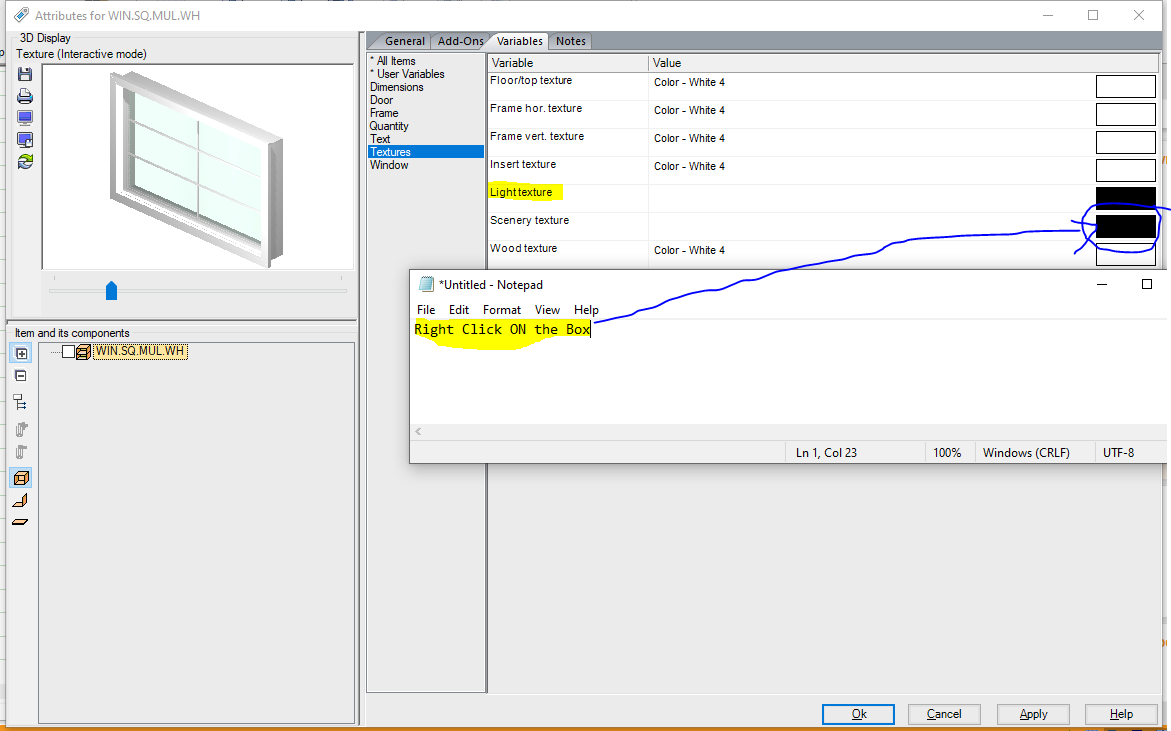
Task: Click the expand-all plus icon in components panel
Action: (21, 353)
